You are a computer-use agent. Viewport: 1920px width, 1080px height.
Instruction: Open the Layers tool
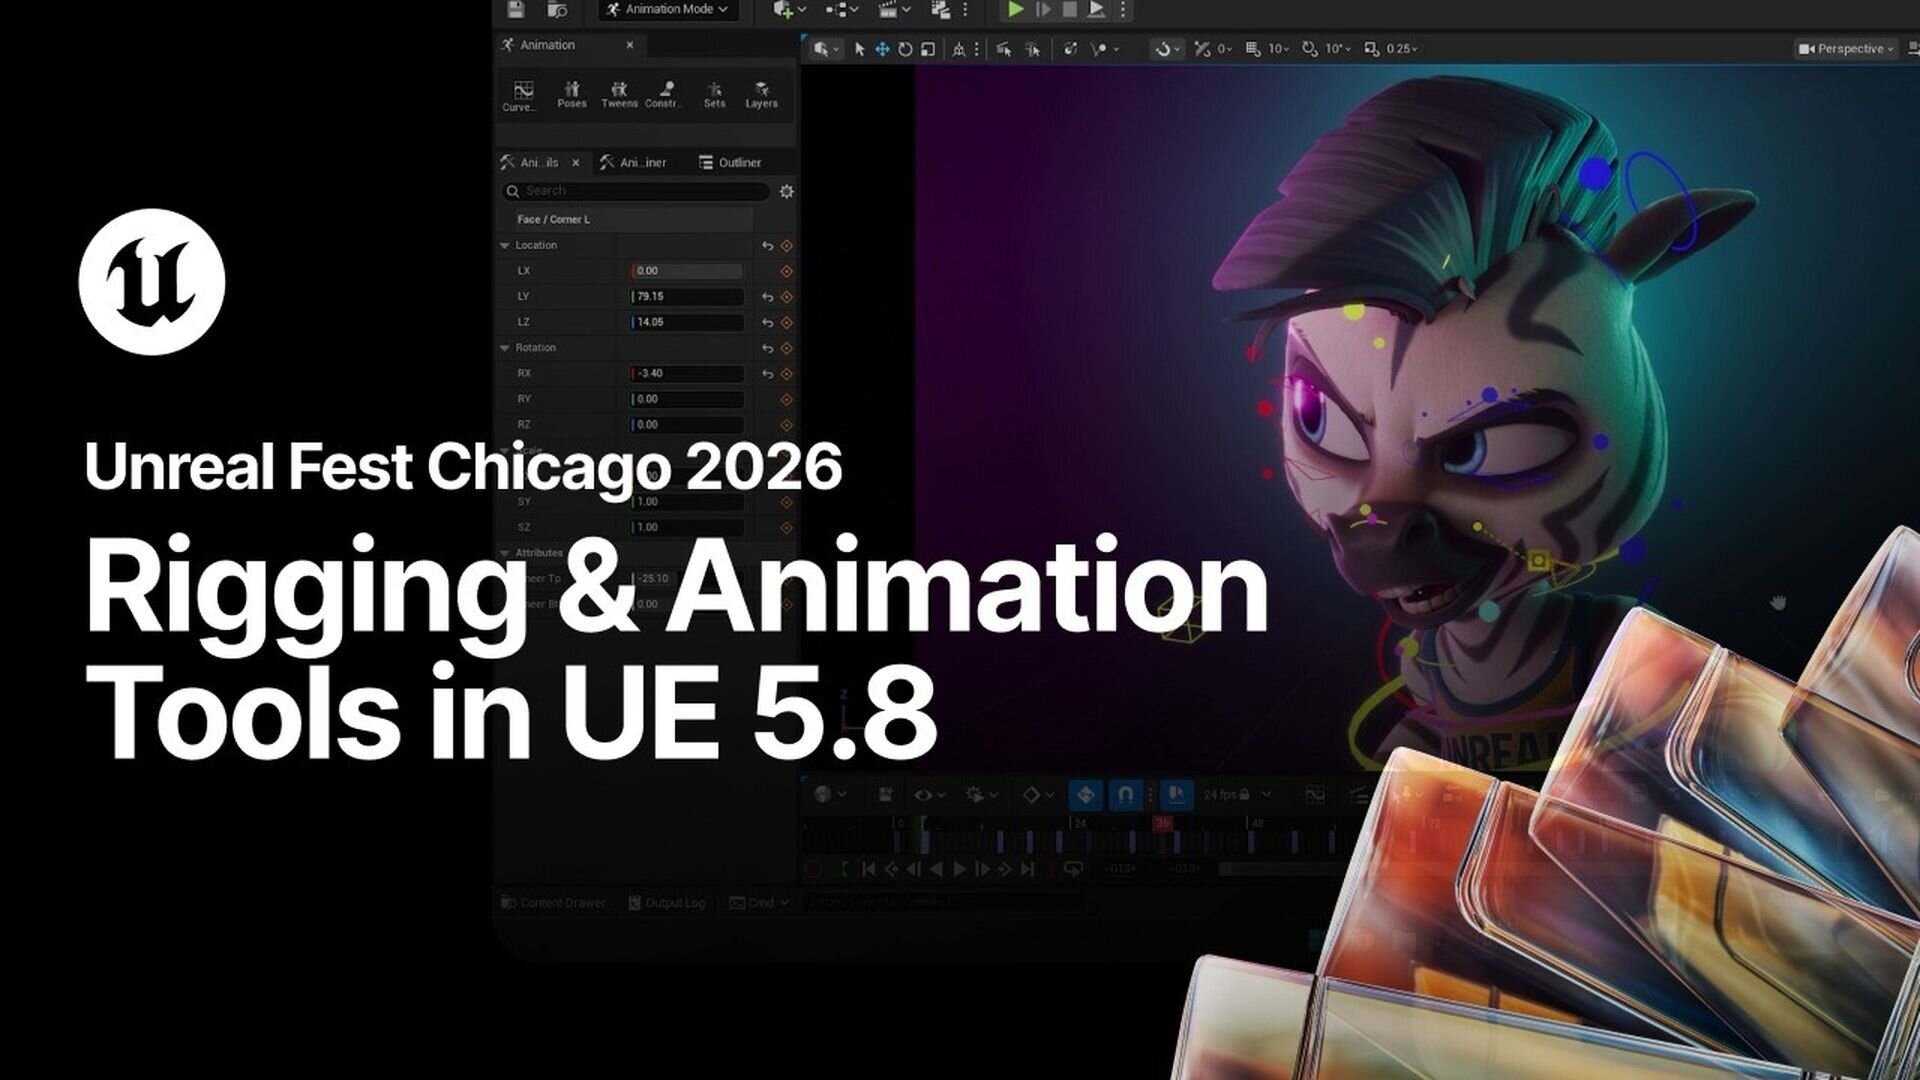pyautogui.click(x=761, y=95)
